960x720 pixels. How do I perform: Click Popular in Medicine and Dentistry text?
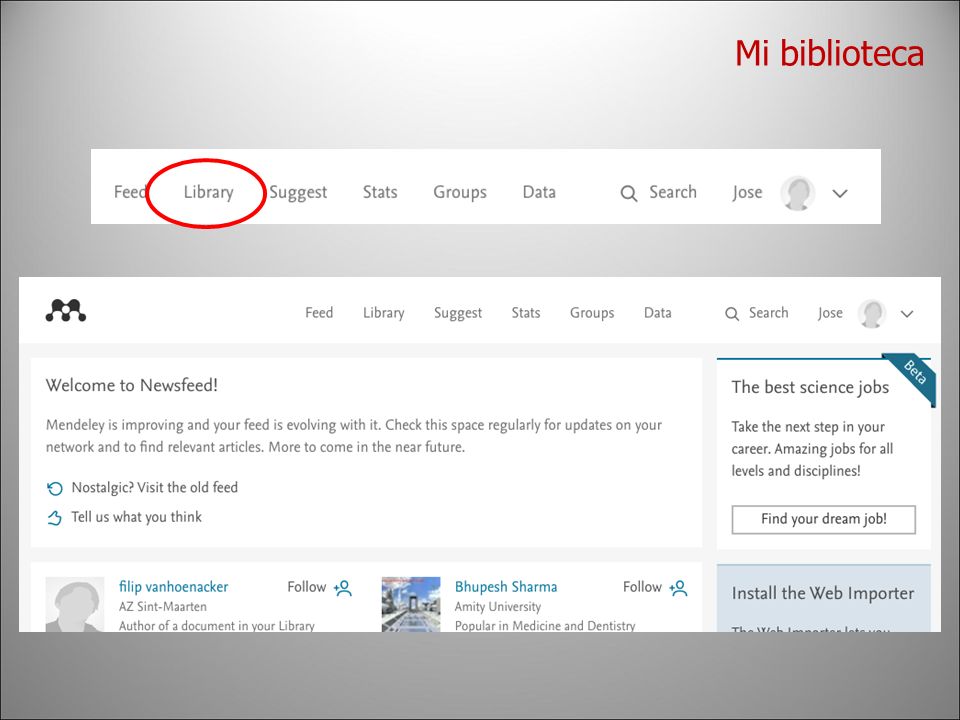[x=545, y=626]
